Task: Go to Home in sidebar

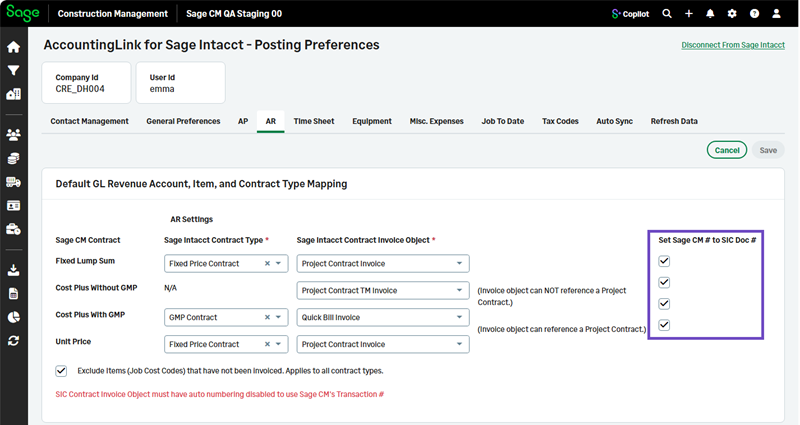Action: [x=13, y=47]
